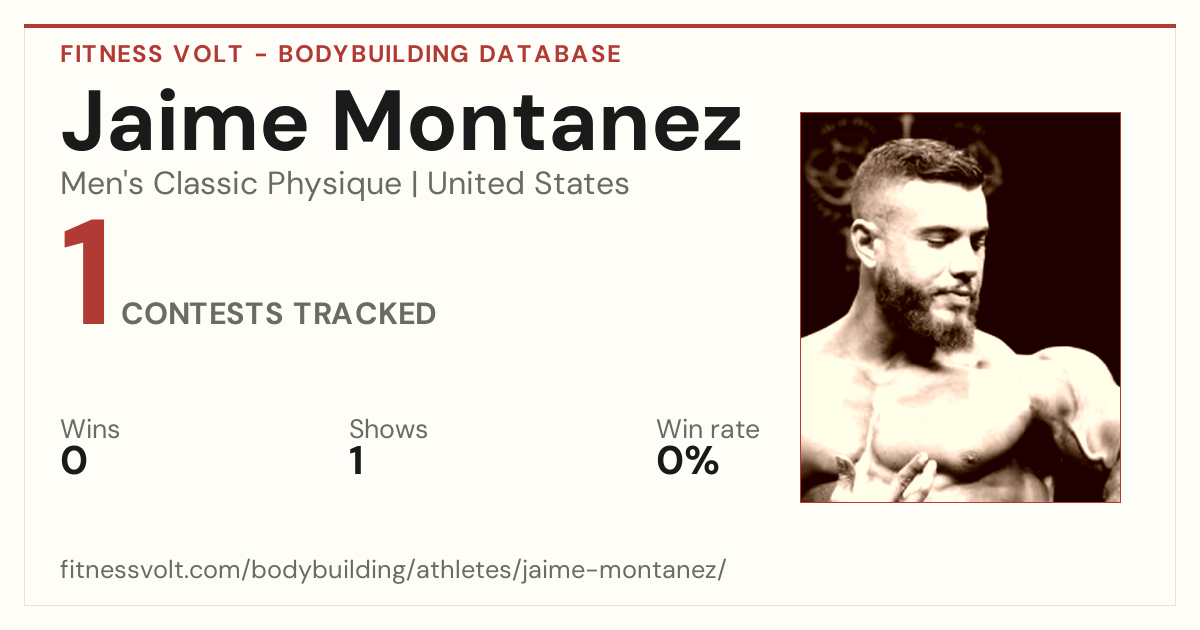Click the FITNESS VOLT brand text
Viewport: 1200px width, 630px height.
151,54
